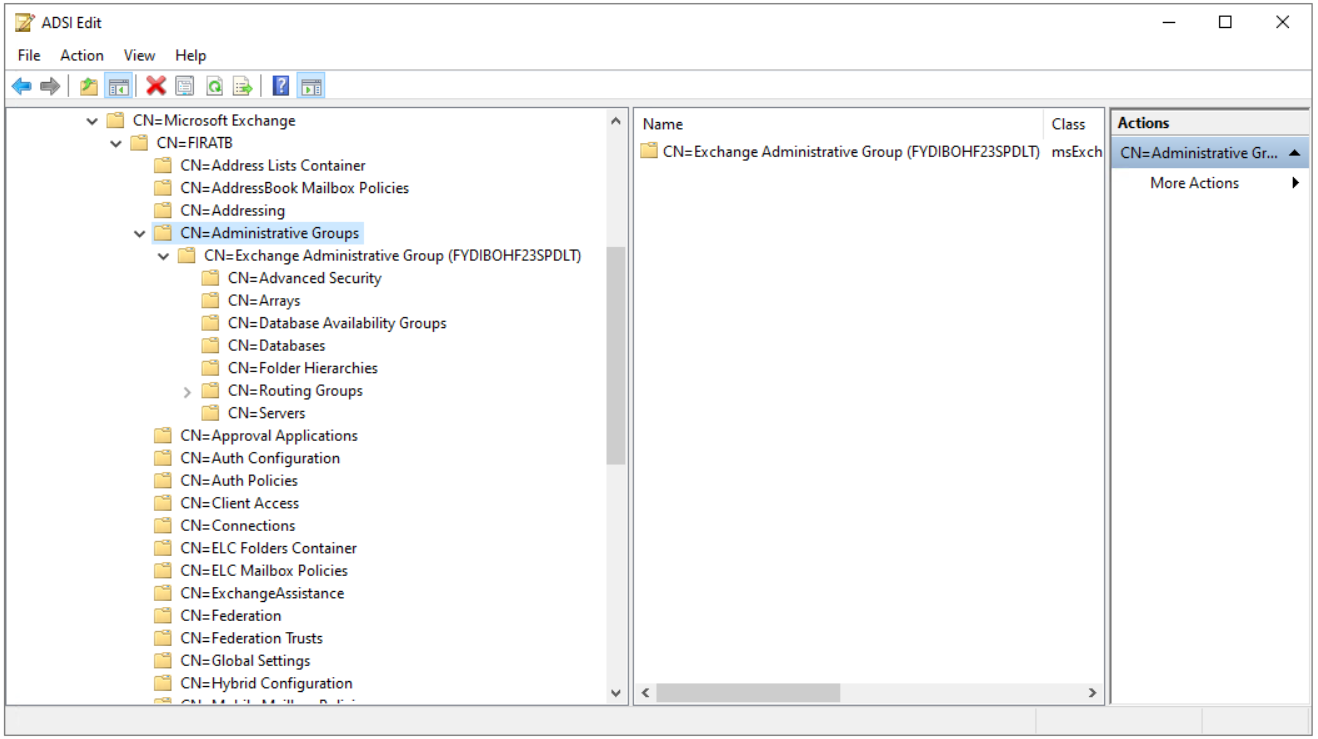Click folder icon of CN=Advanced Security
Screen dimensions: 1318x739
click(210, 278)
